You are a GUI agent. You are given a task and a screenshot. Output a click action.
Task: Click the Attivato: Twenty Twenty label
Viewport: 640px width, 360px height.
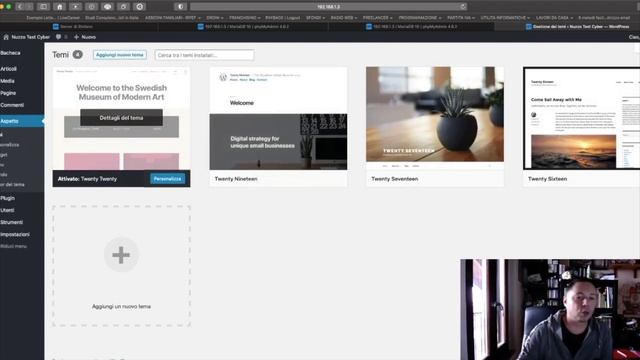[87, 179]
